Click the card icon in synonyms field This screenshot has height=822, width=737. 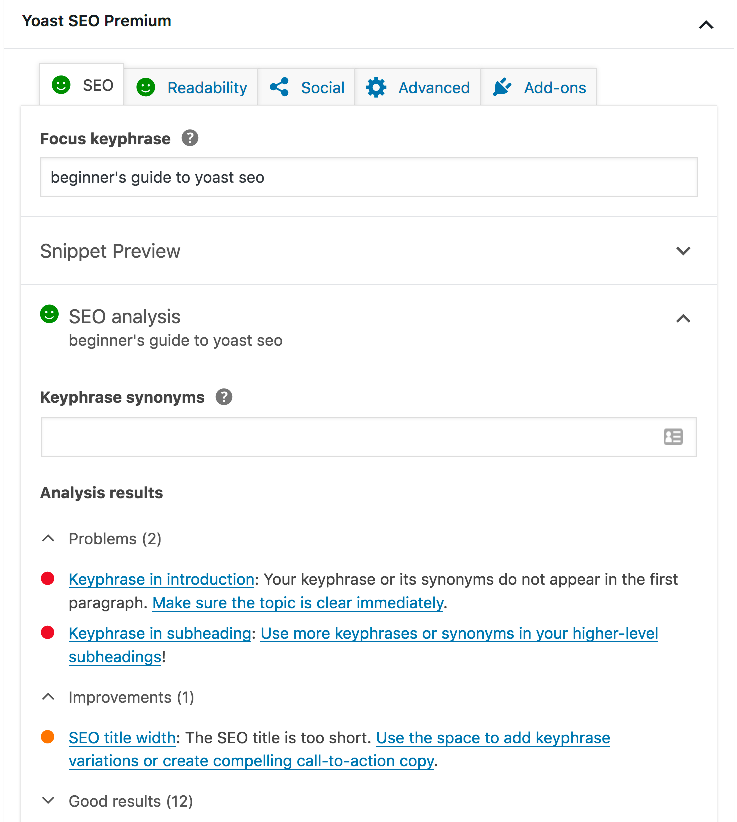(x=673, y=437)
